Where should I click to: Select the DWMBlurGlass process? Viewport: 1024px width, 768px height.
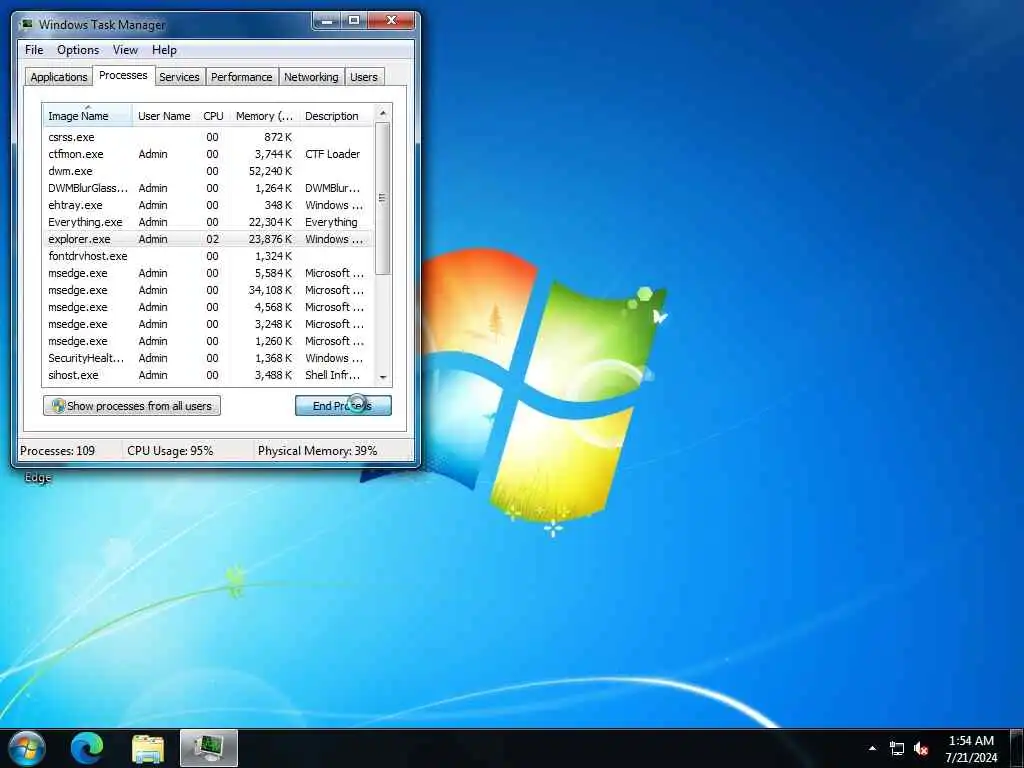tap(209, 188)
